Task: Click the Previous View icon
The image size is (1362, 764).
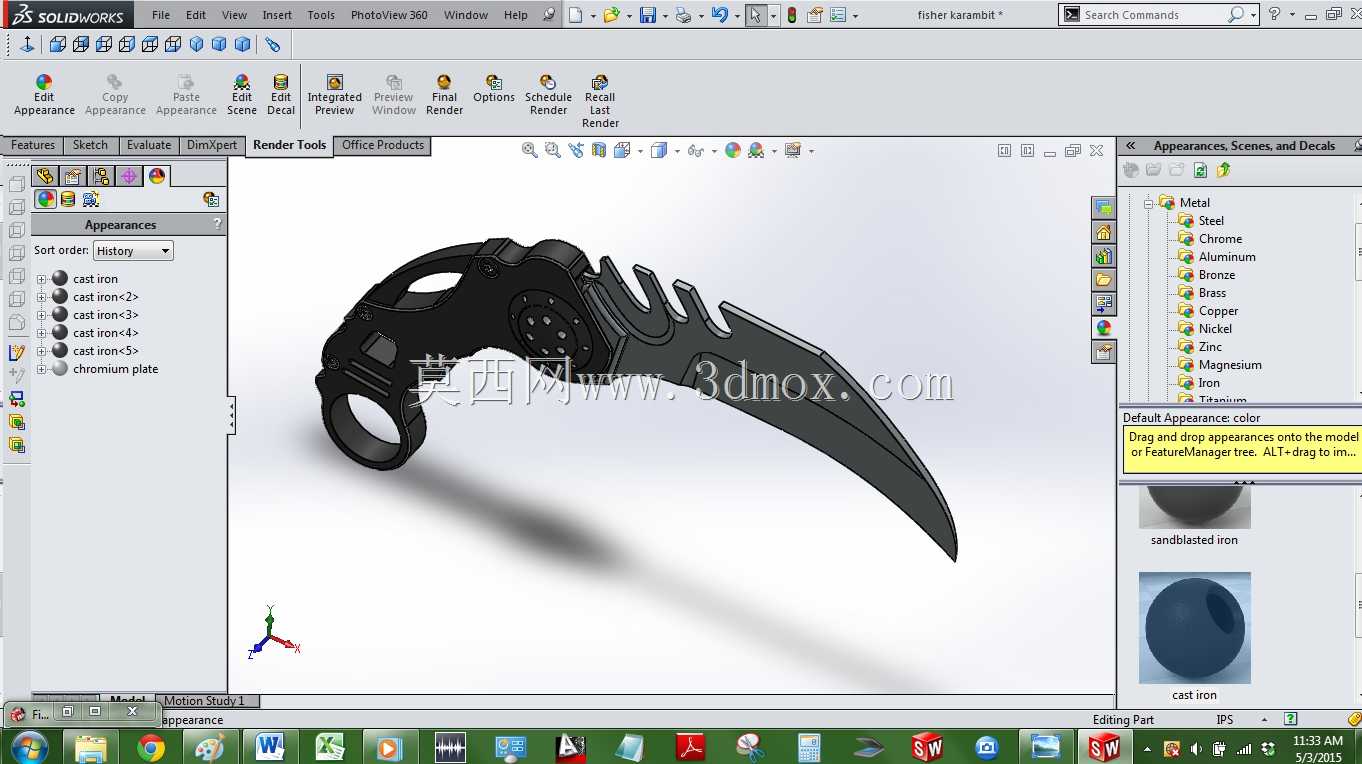Action: pos(576,150)
